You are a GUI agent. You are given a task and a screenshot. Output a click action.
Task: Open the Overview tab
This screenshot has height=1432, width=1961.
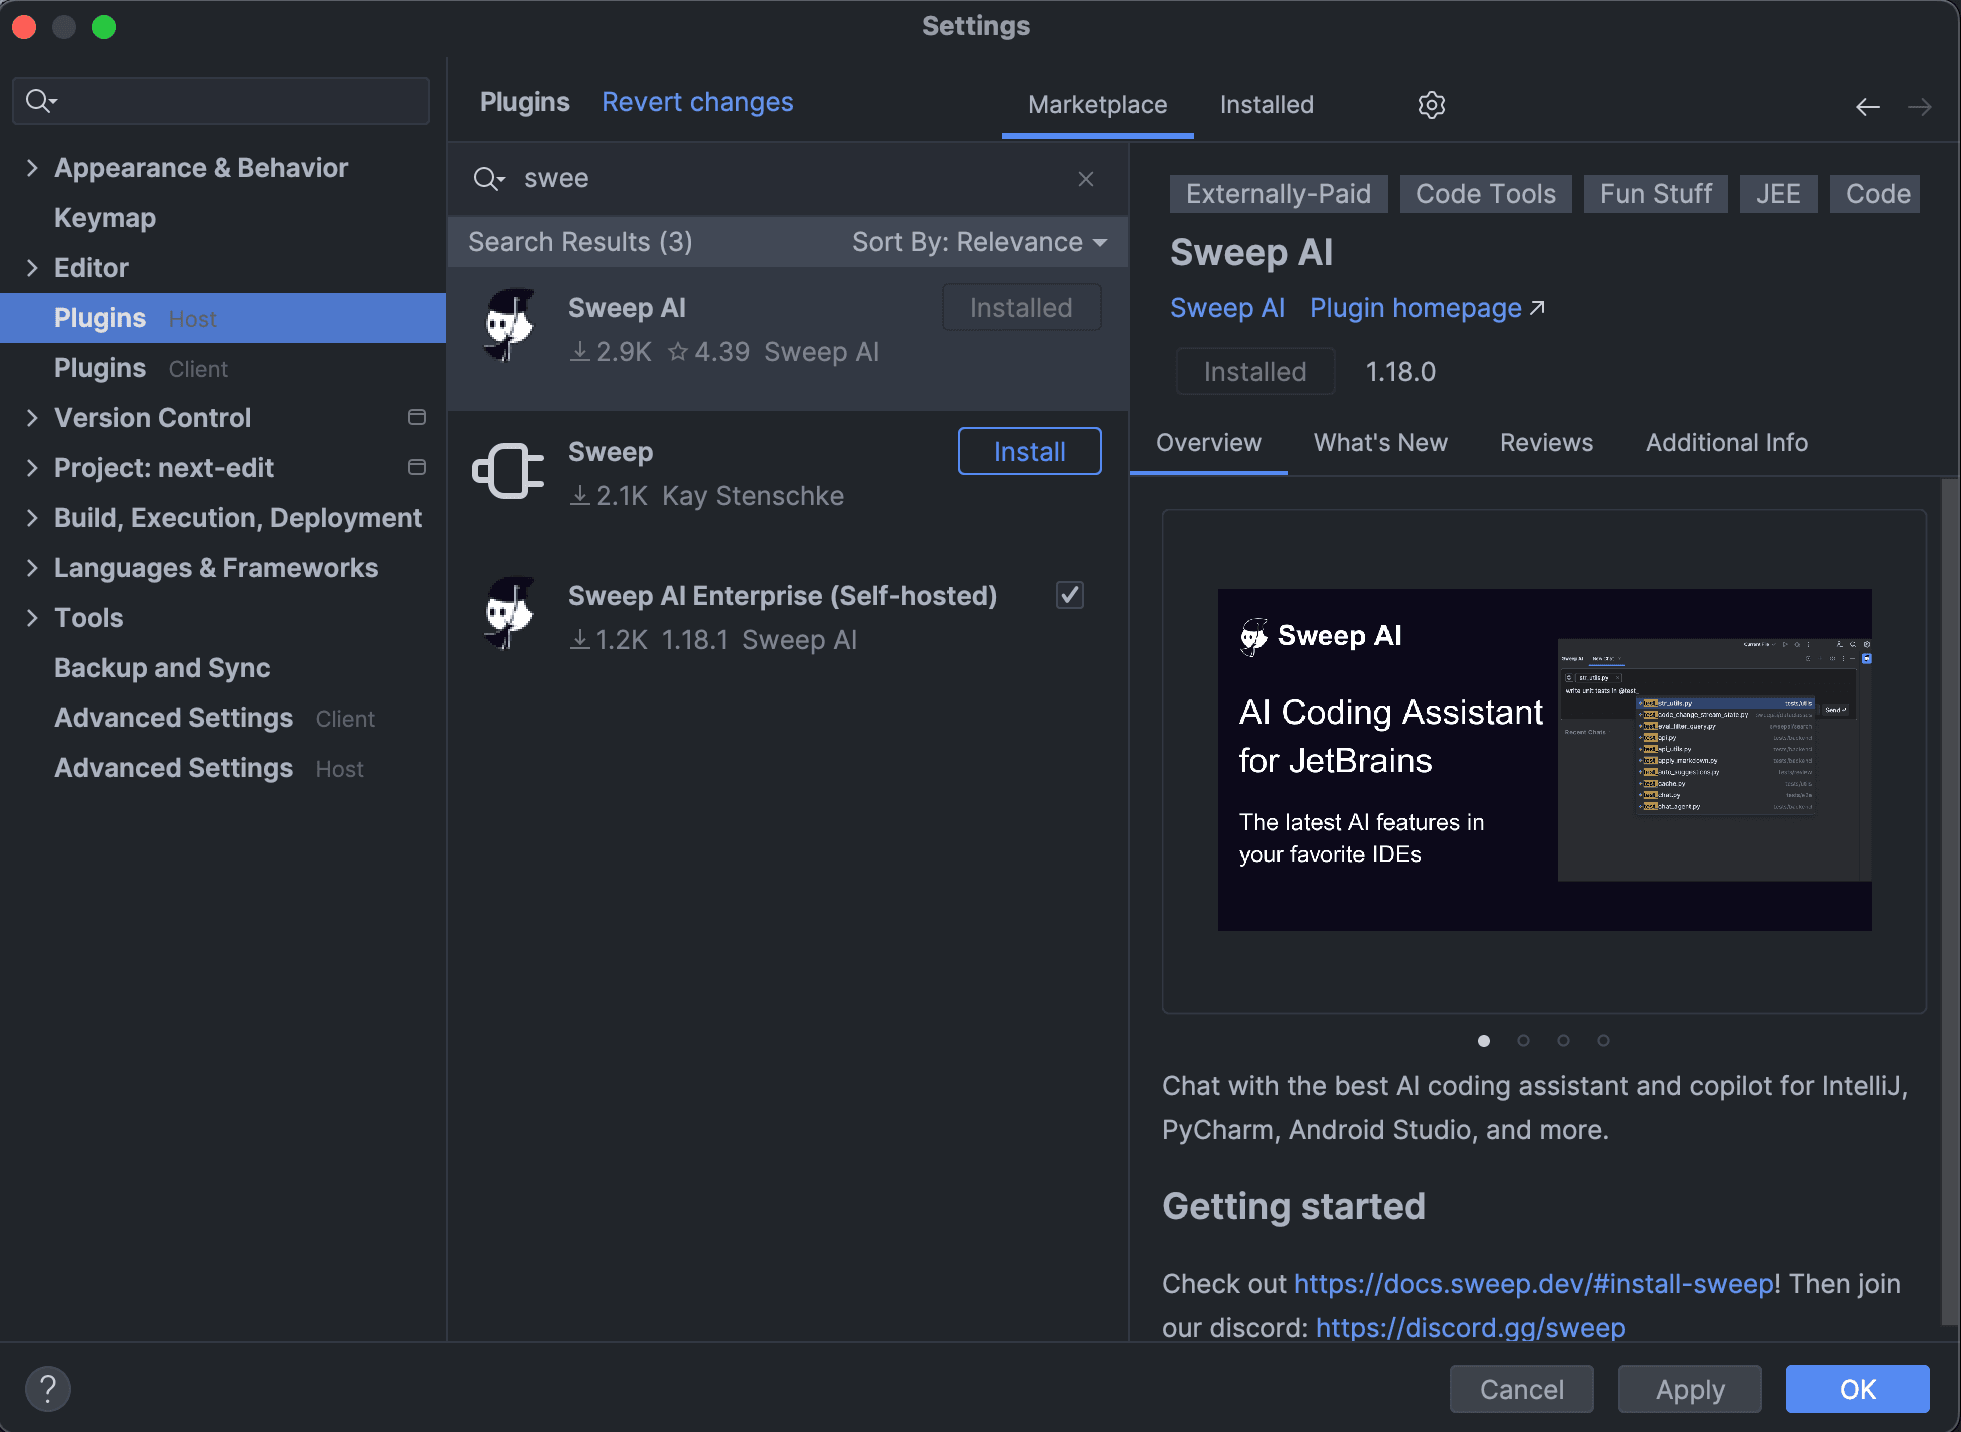(x=1208, y=443)
